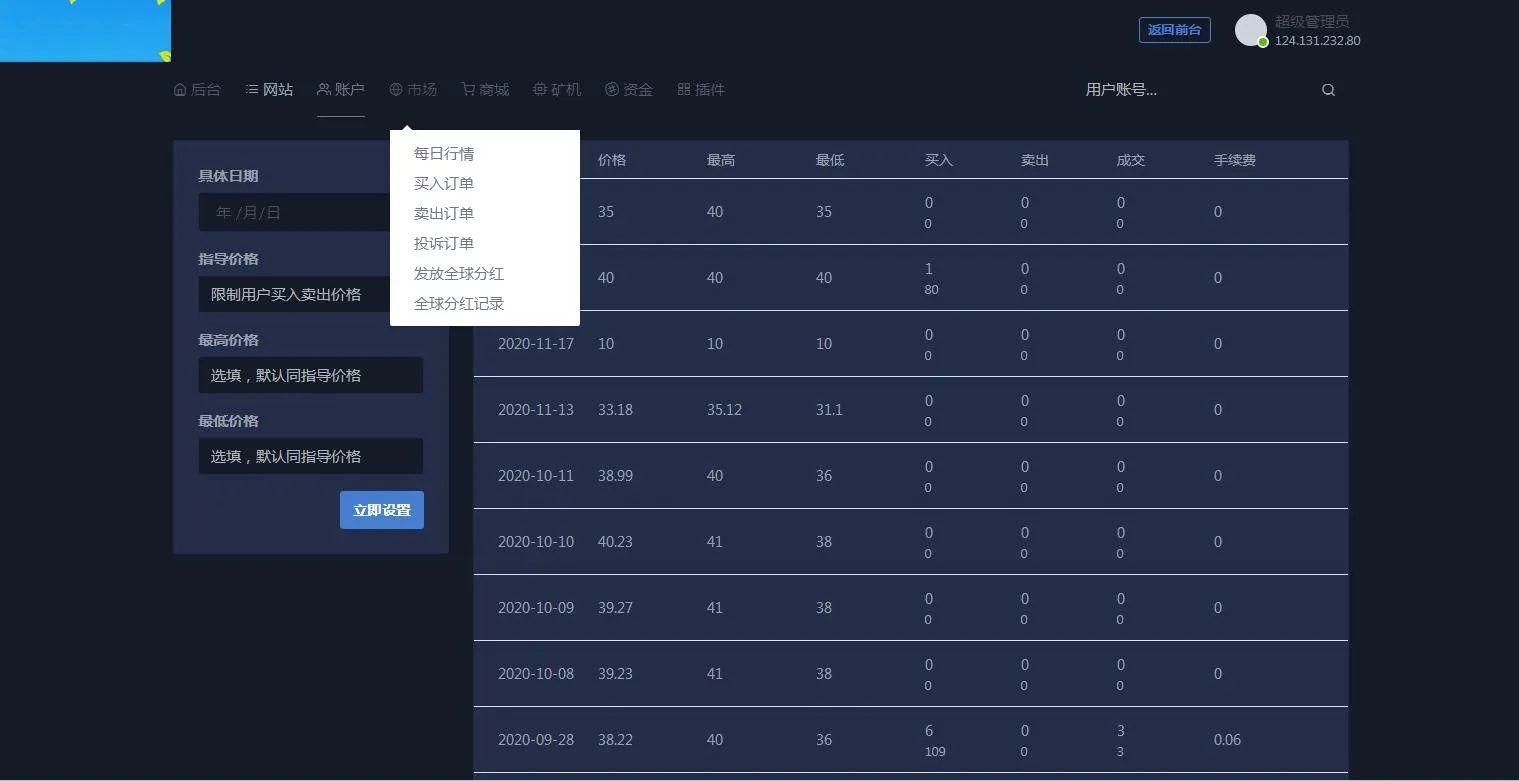
Task: Click the globe icon beside 市场
Action: [x=396, y=90]
